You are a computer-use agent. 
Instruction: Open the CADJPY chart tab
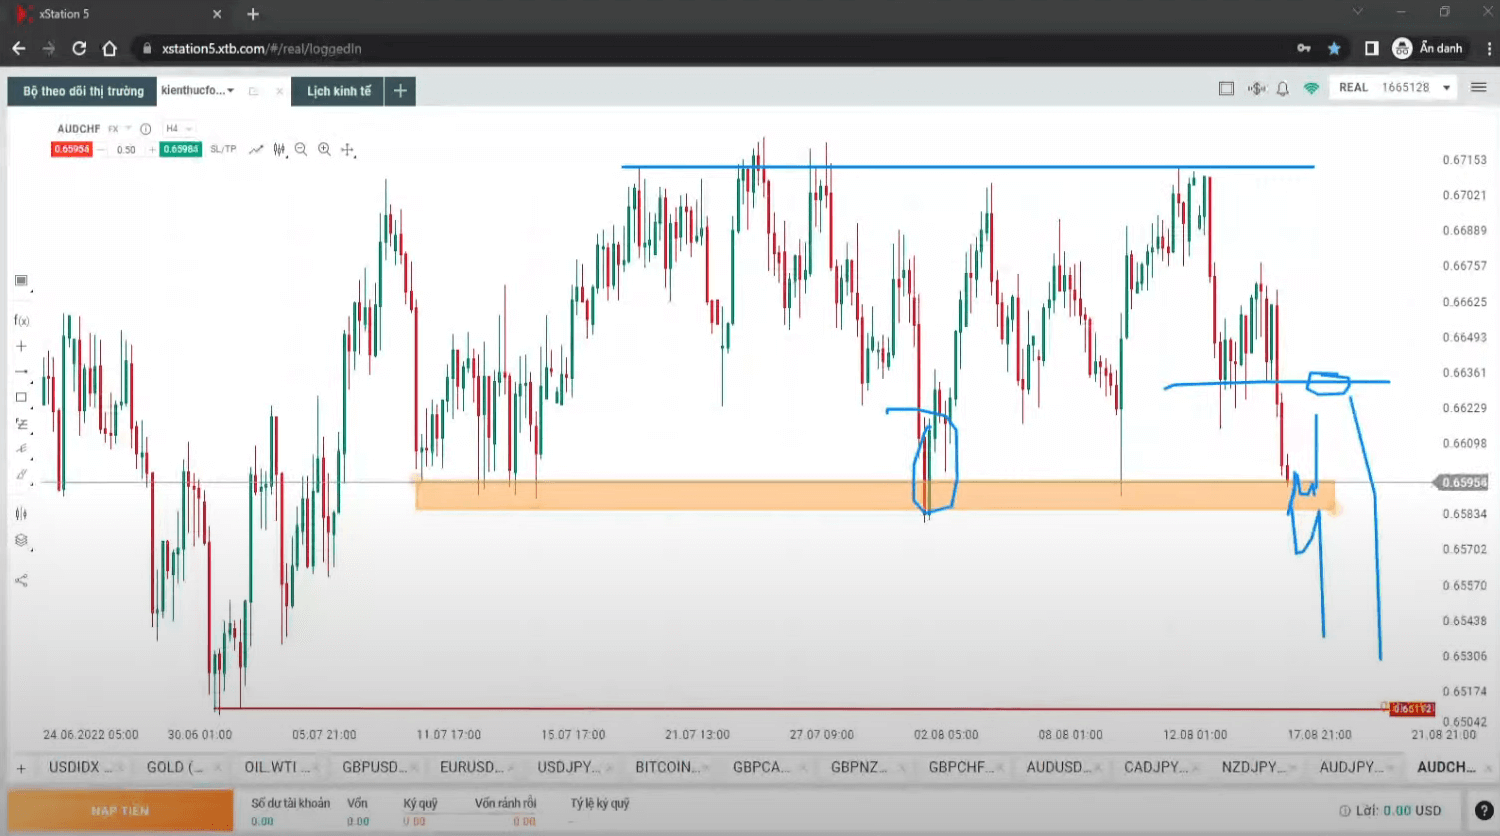coord(1155,767)
